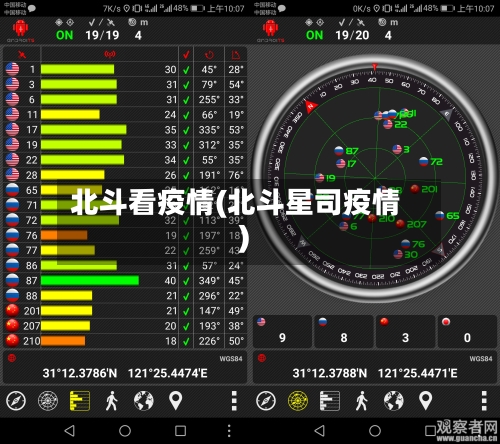Tap US flag in satellite 1 row
Viewport: 500px width, 444px height.
click(x=12, y=70)
